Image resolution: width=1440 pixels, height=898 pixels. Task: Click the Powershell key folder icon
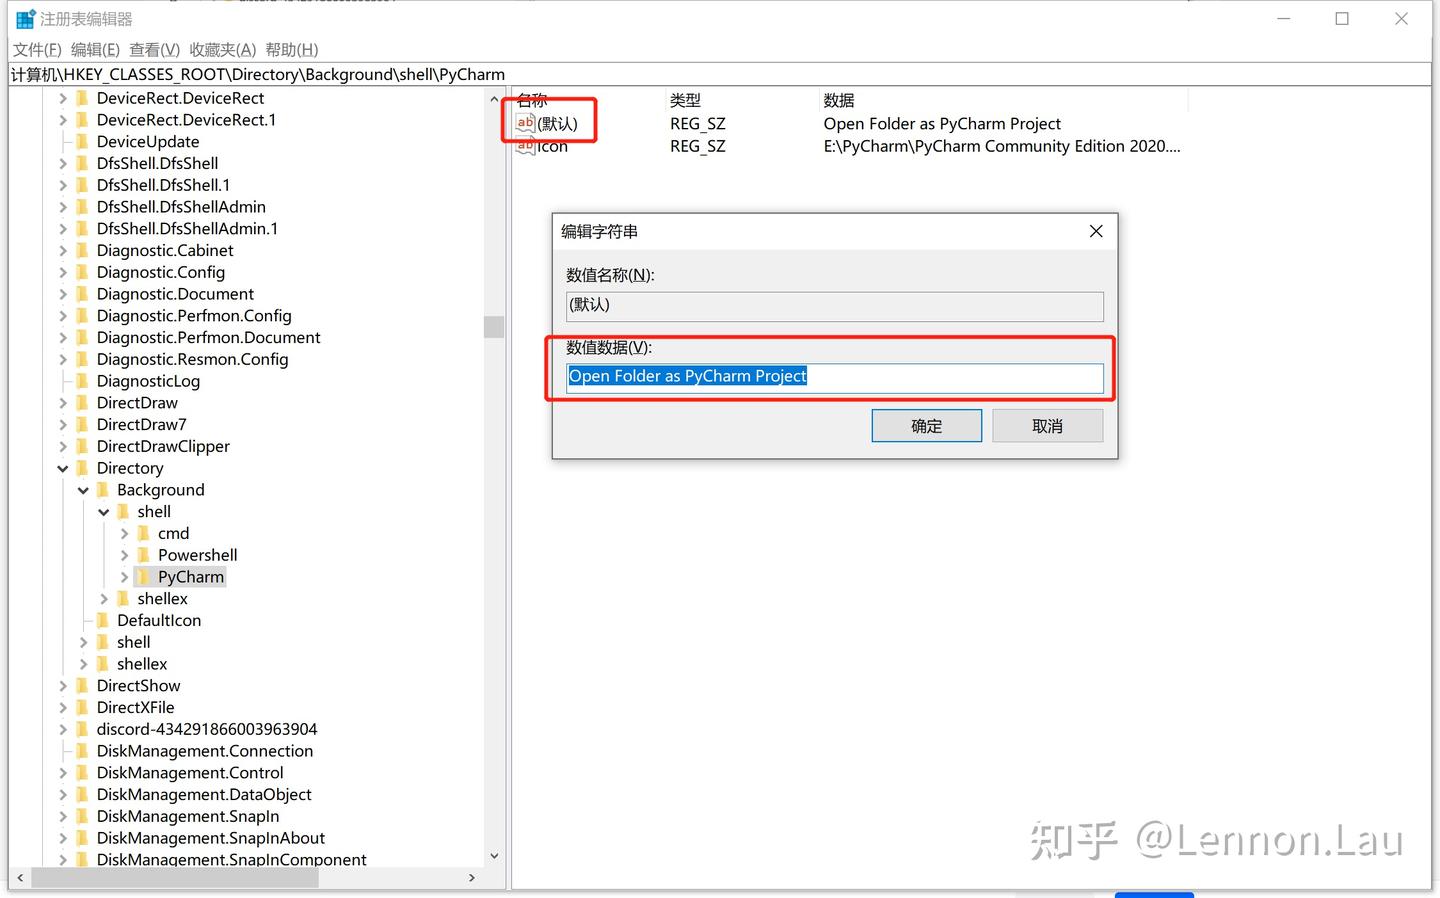(x=142, y=554)
